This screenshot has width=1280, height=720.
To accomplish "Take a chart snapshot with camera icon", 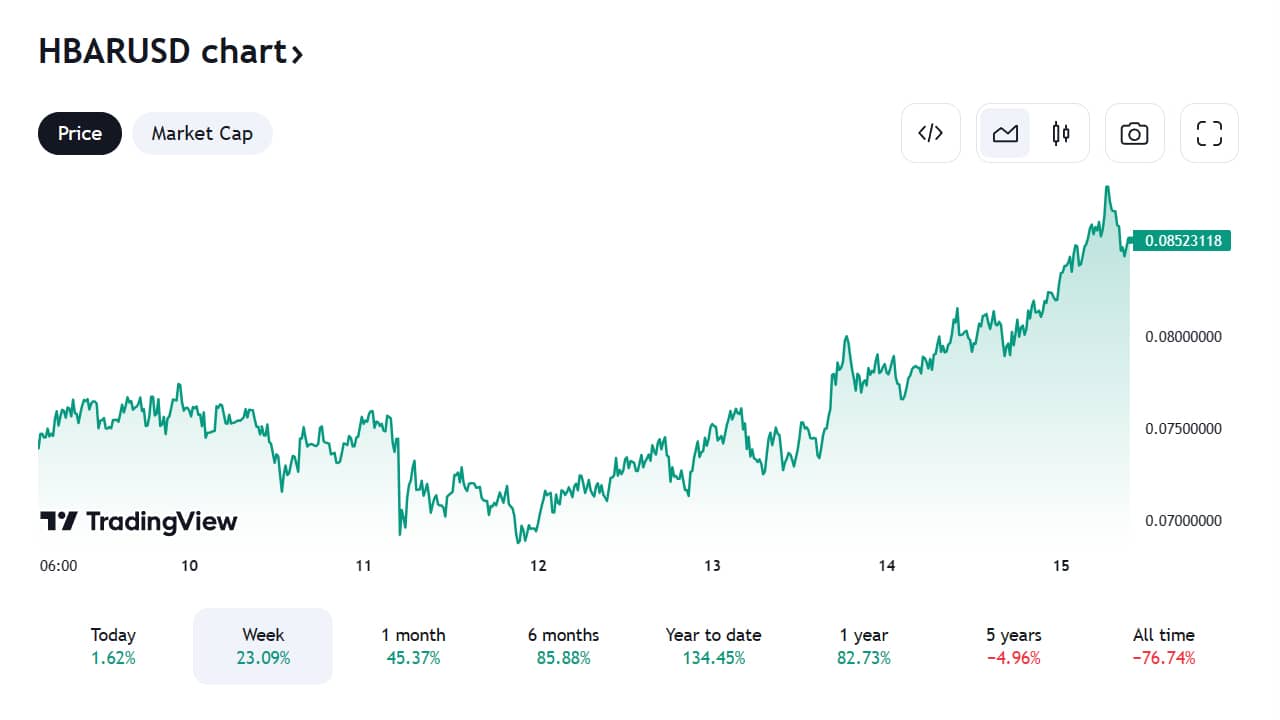I will [1134, 133].
